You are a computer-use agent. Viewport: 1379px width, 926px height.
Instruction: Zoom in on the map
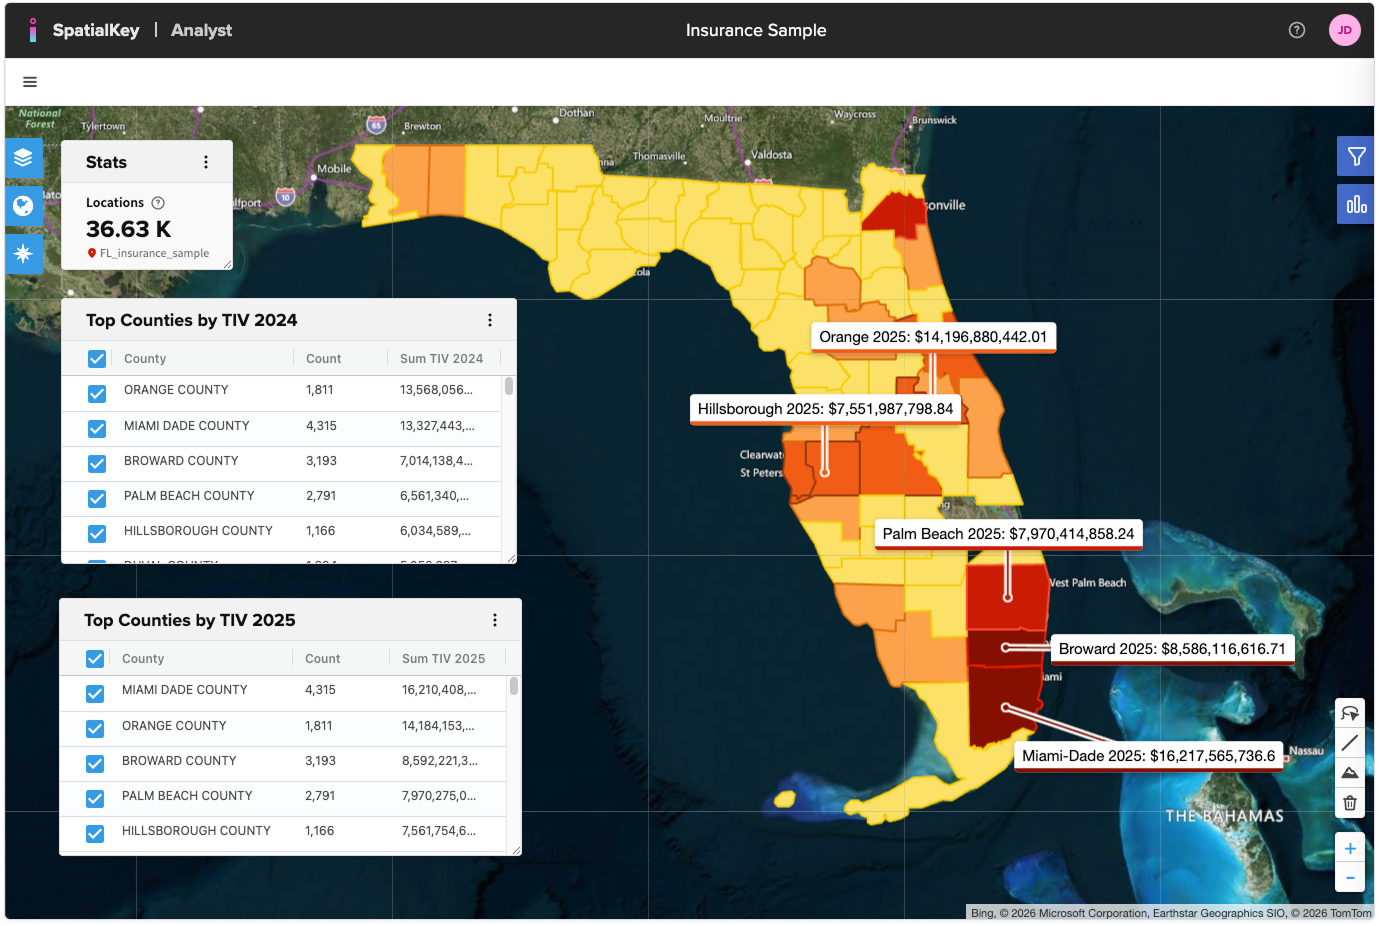[1350, 848]
